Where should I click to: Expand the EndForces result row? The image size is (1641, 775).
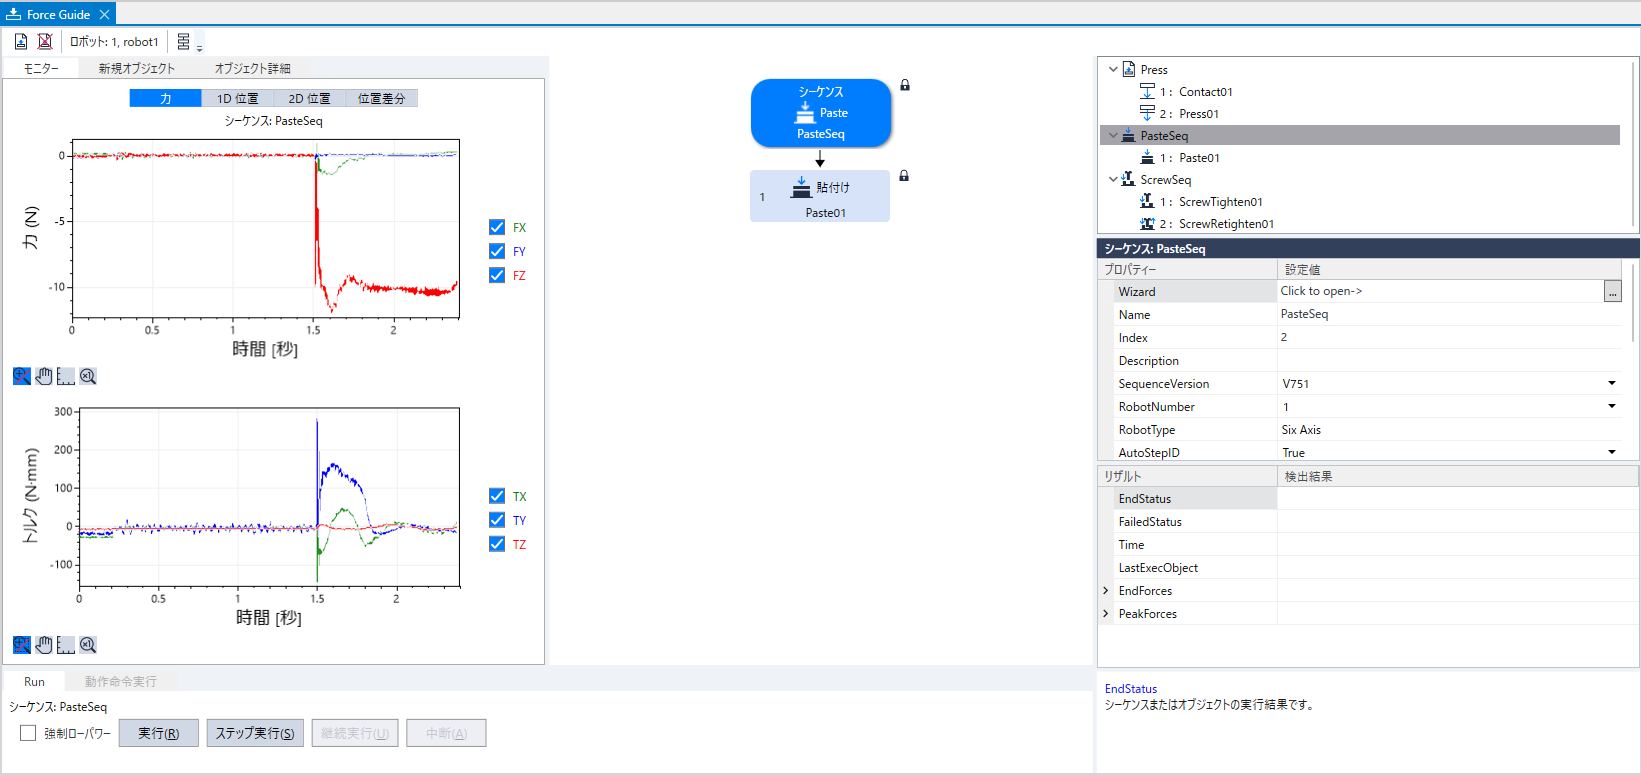point(1106,591)
